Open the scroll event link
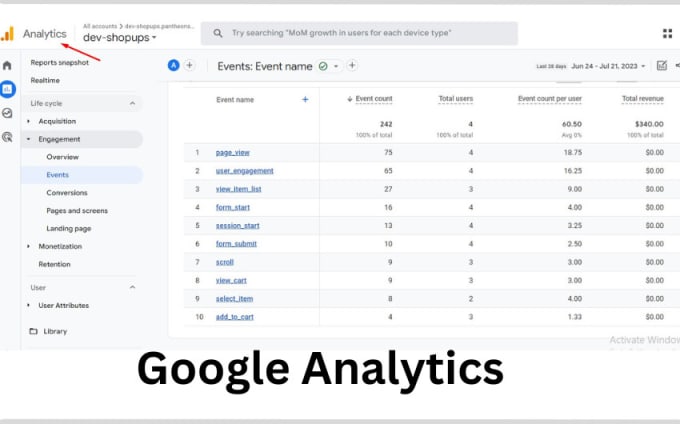 coord(225,262)
